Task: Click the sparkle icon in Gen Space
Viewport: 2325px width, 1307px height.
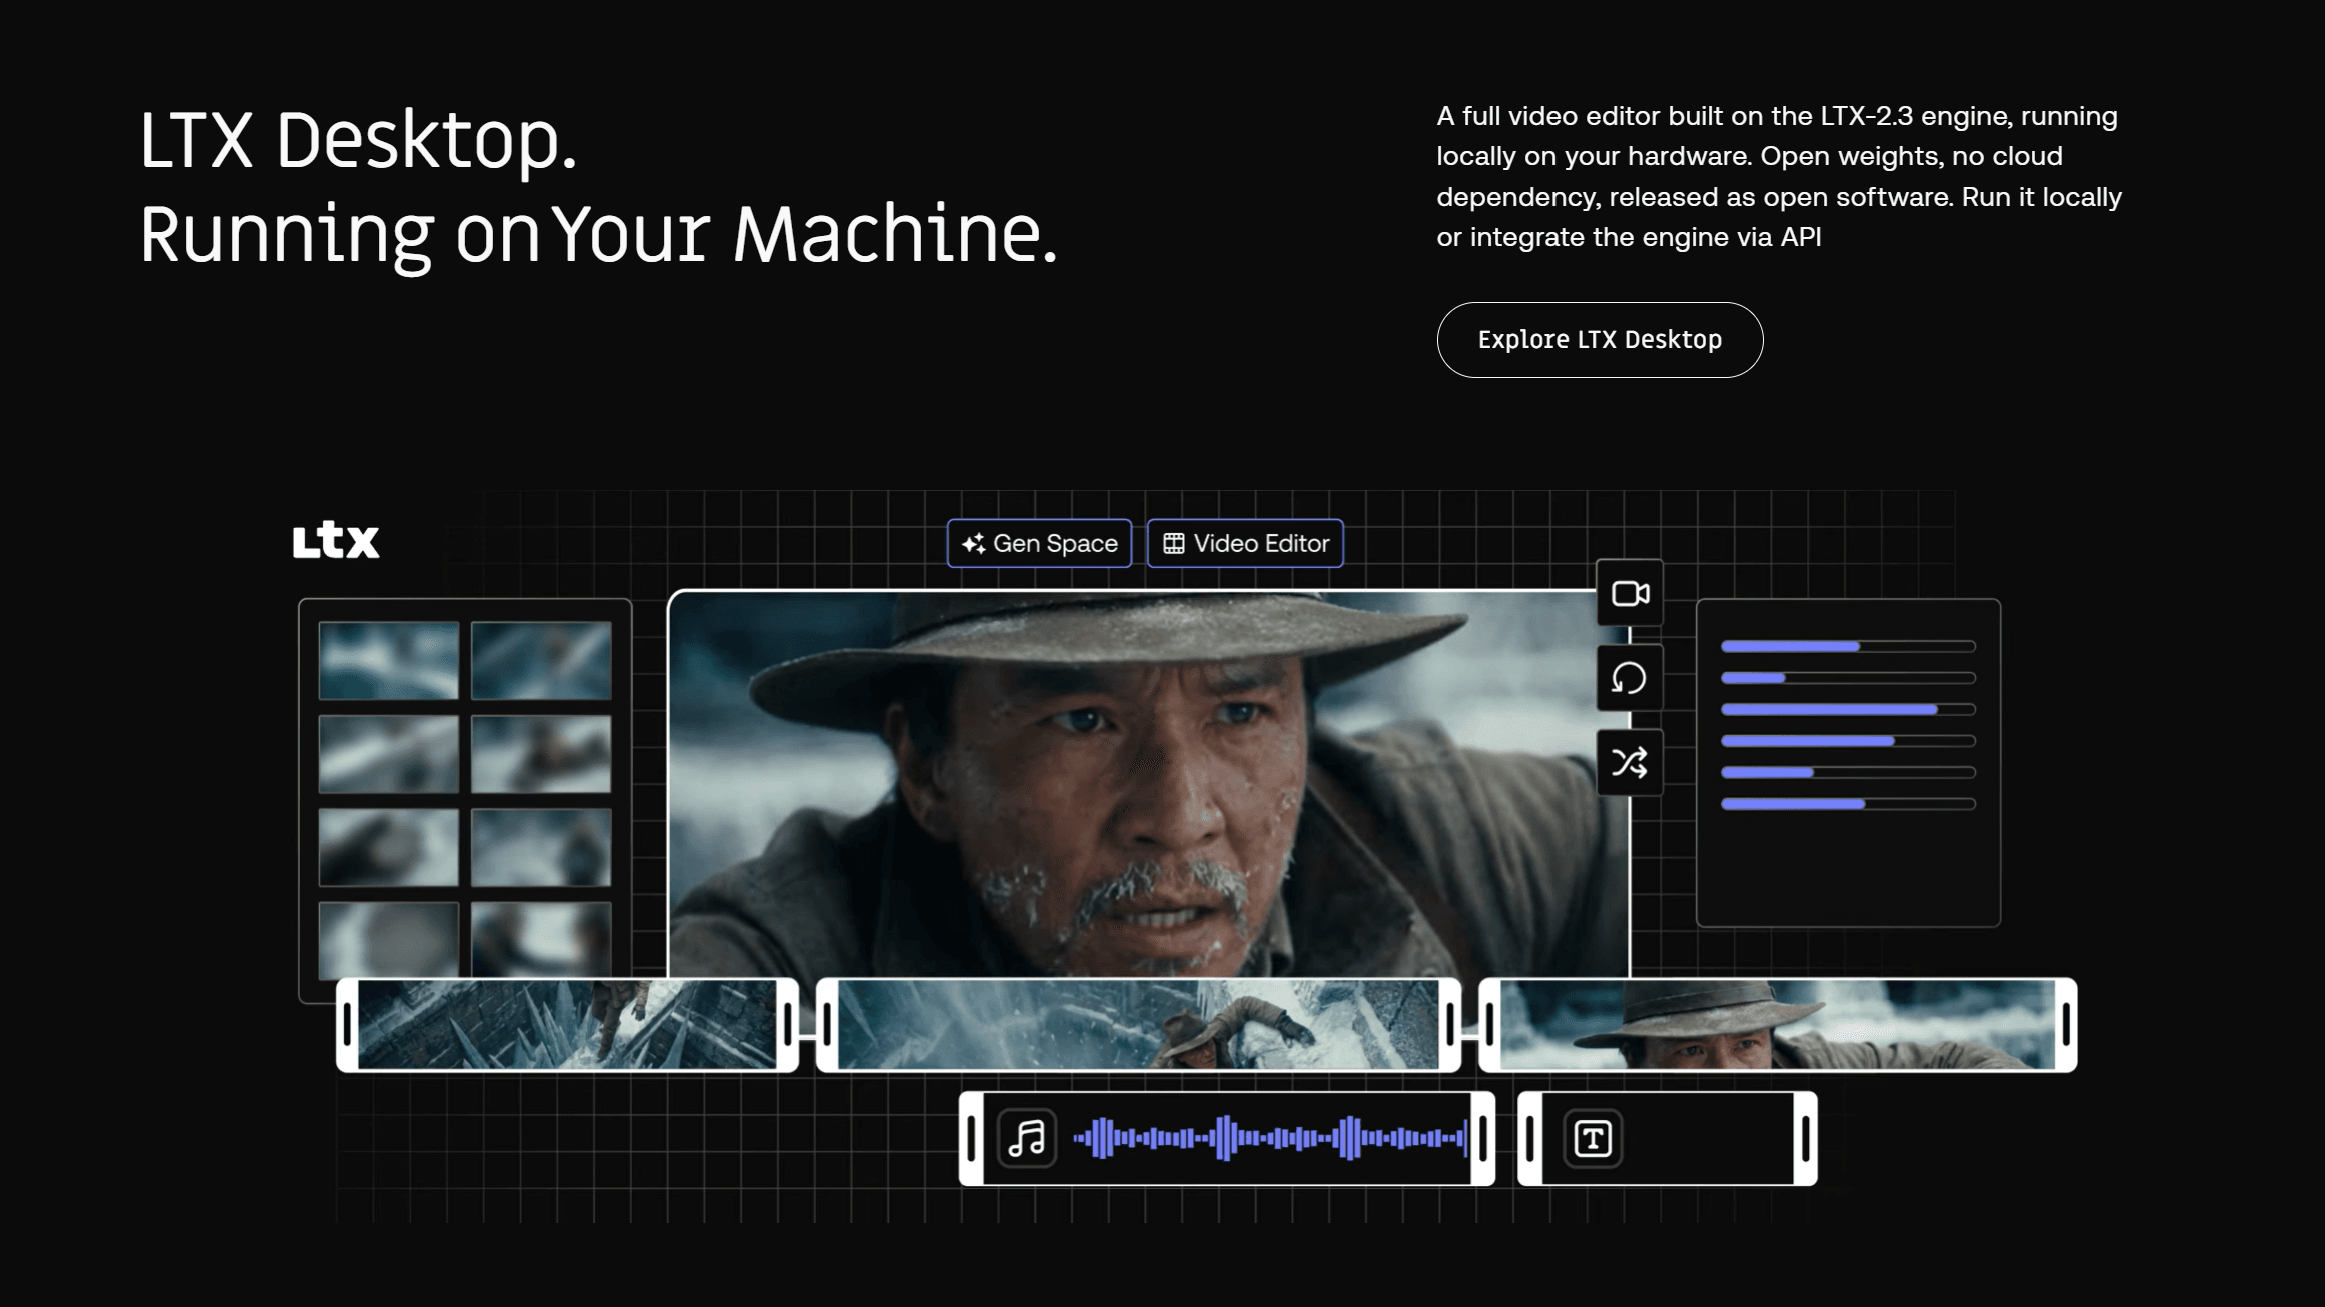Action: pos(973,544)
